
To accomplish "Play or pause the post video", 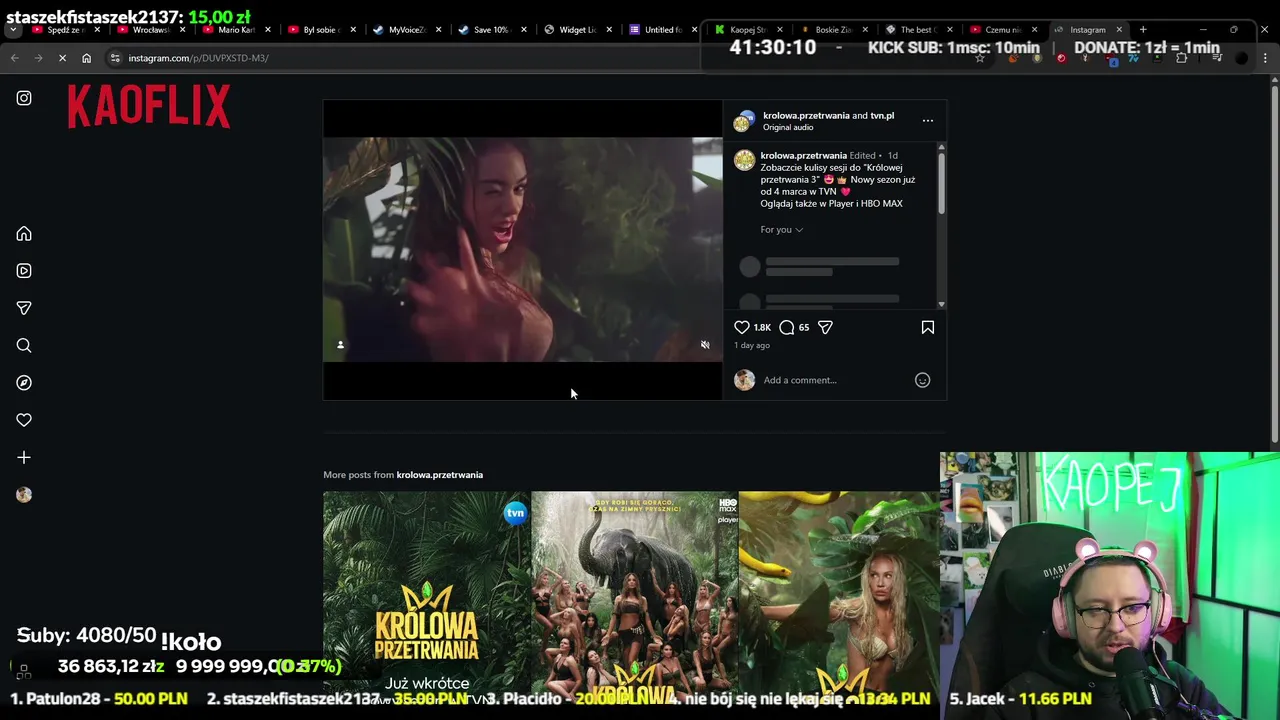I will point(522,250).
